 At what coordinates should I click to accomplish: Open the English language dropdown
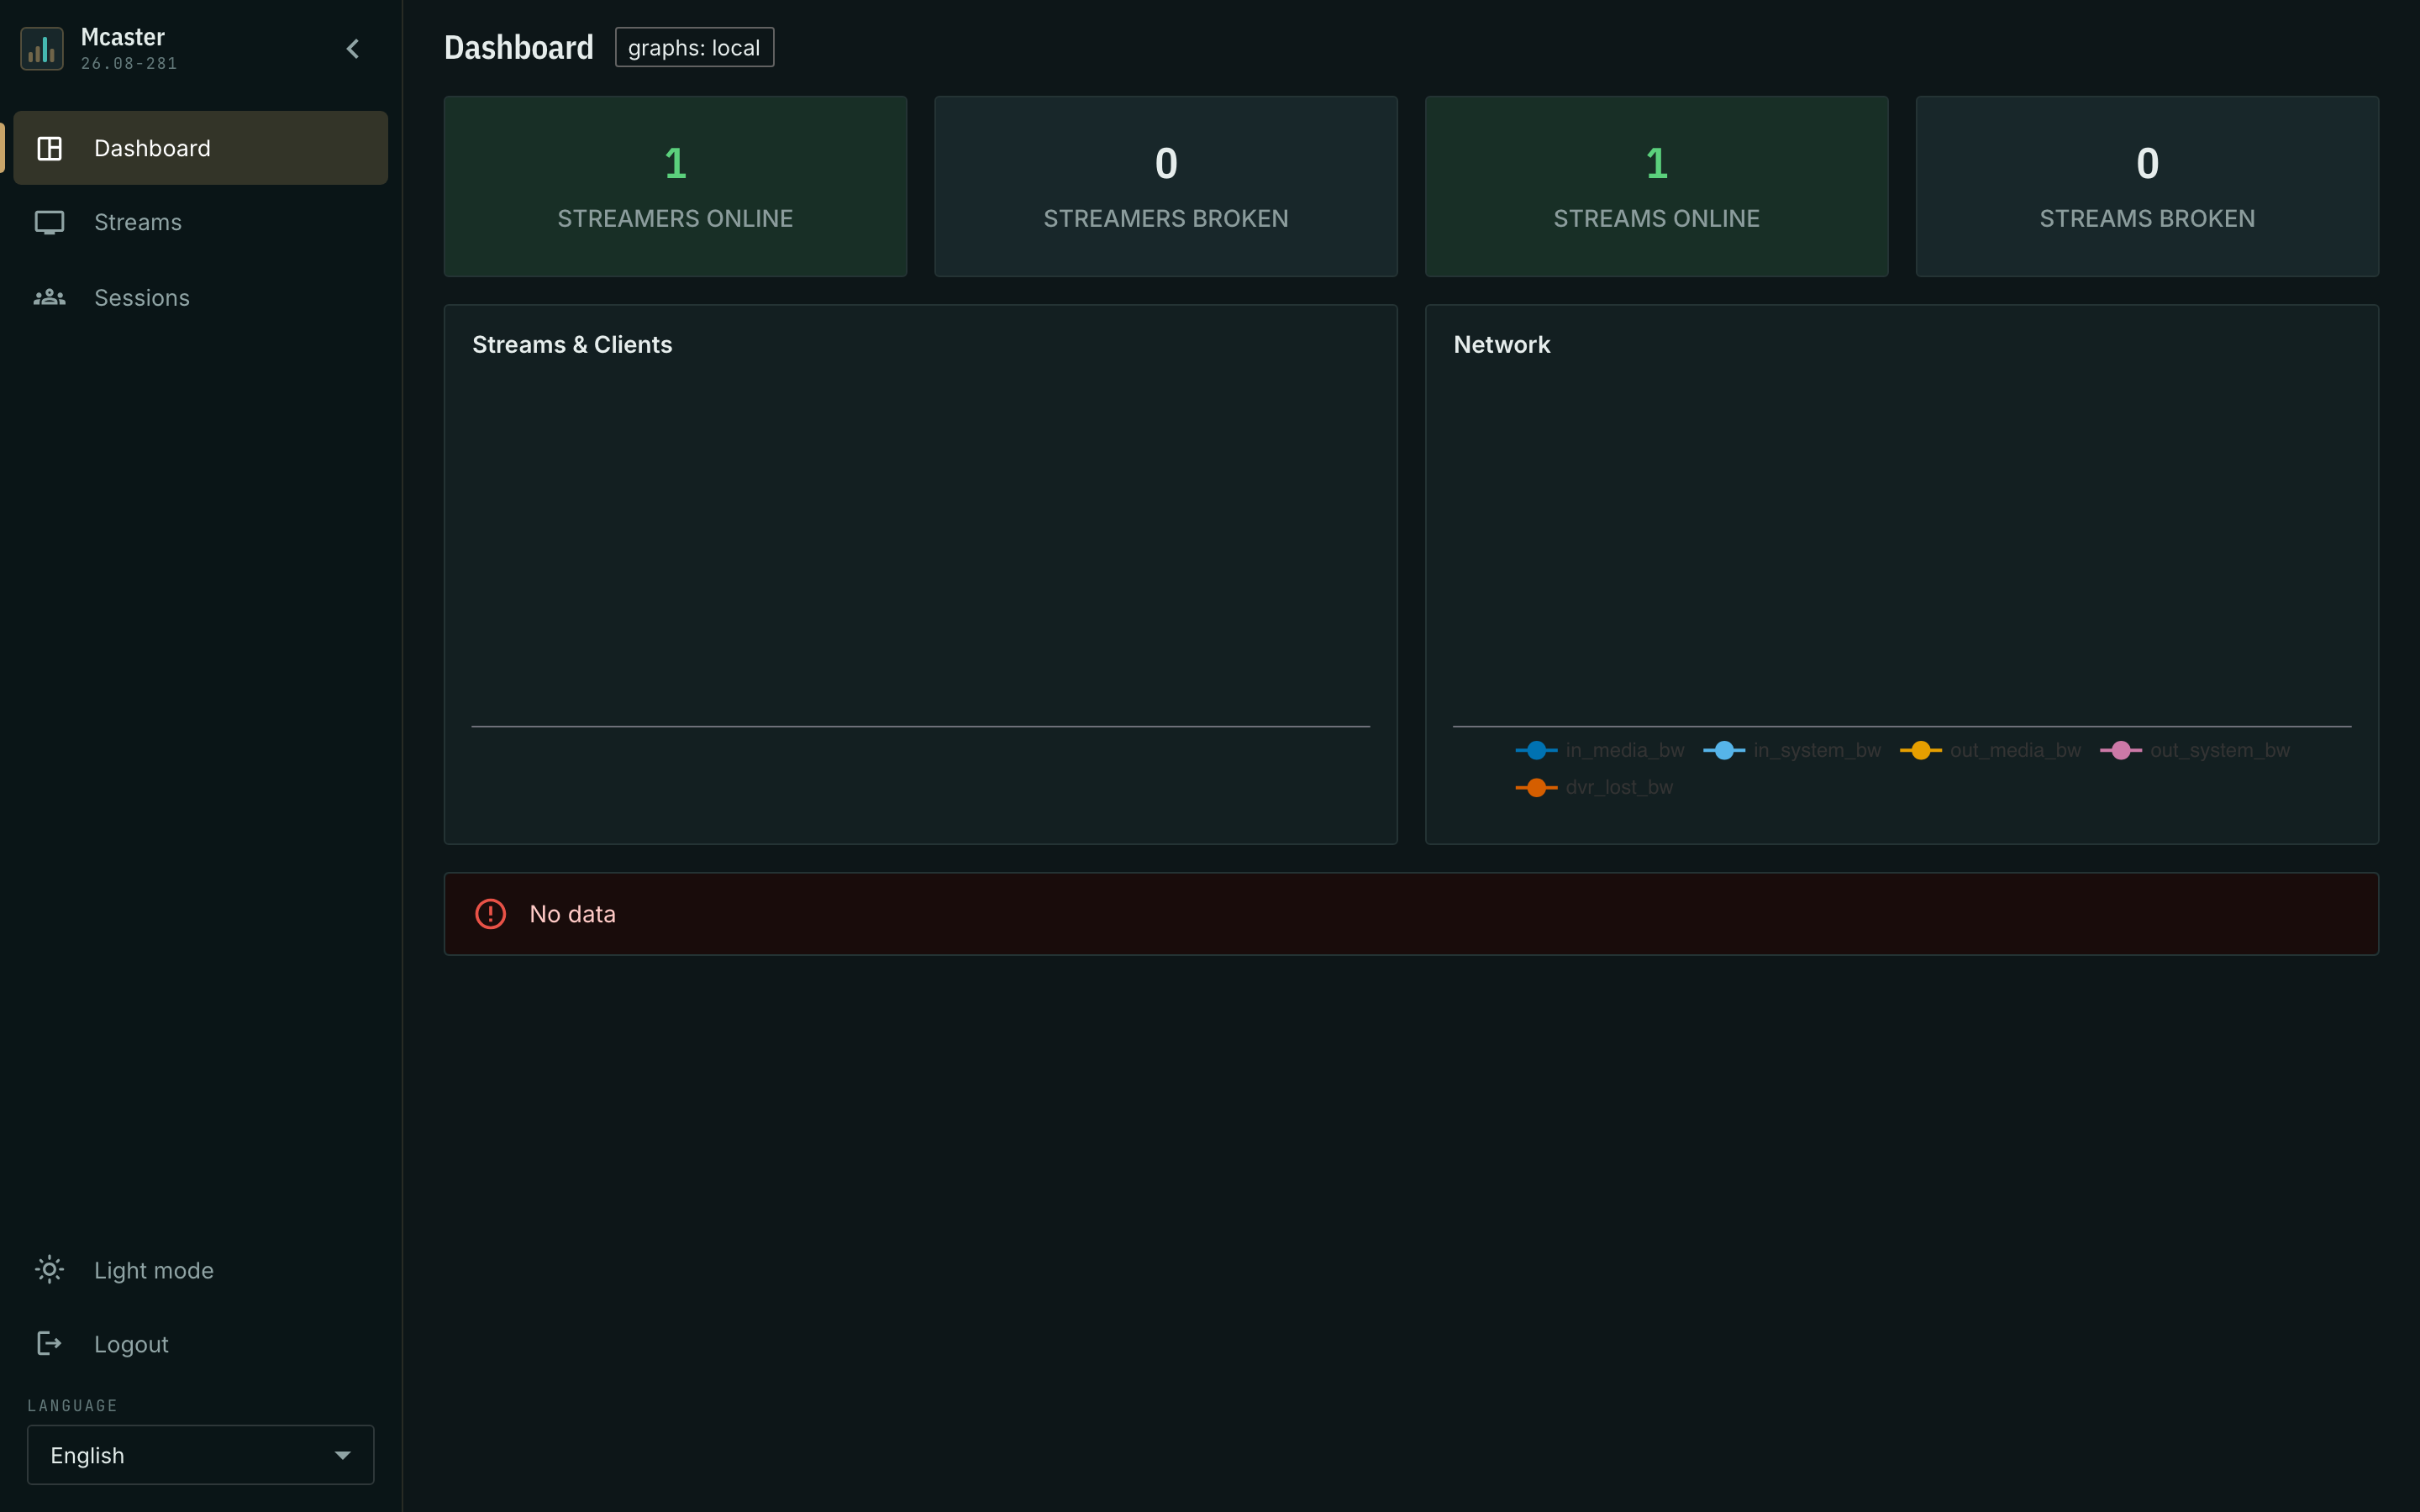(x=200, y=1455)
